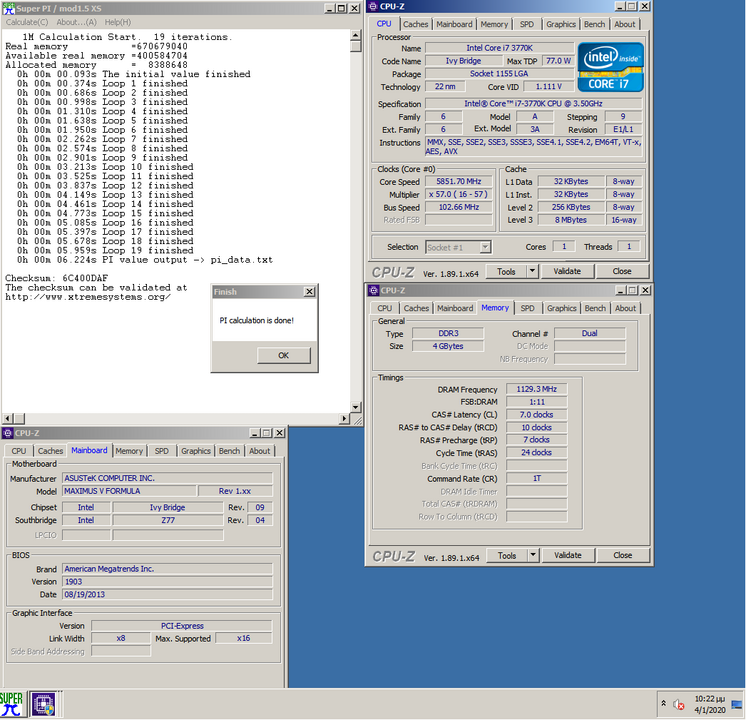Click Tools button in Memory CPU-Z window
746x720 pixels.
coord(507,556)
